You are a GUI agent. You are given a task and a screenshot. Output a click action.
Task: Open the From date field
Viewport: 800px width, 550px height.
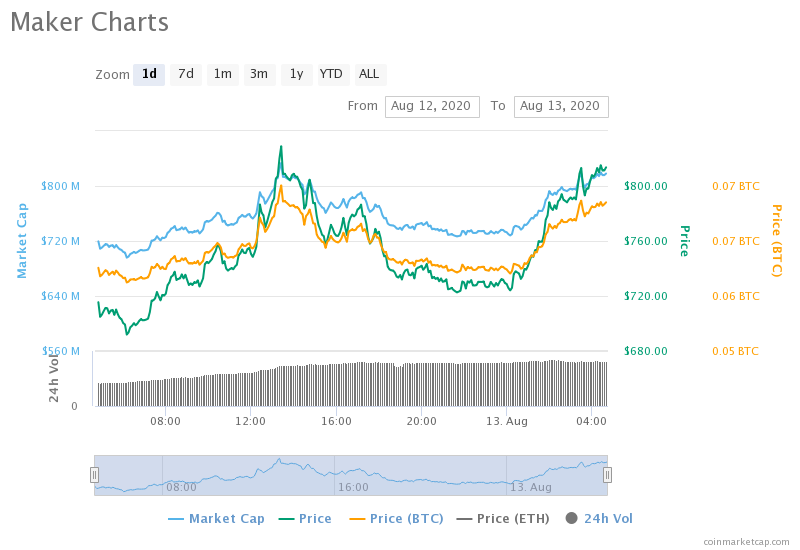coord(432,107)
